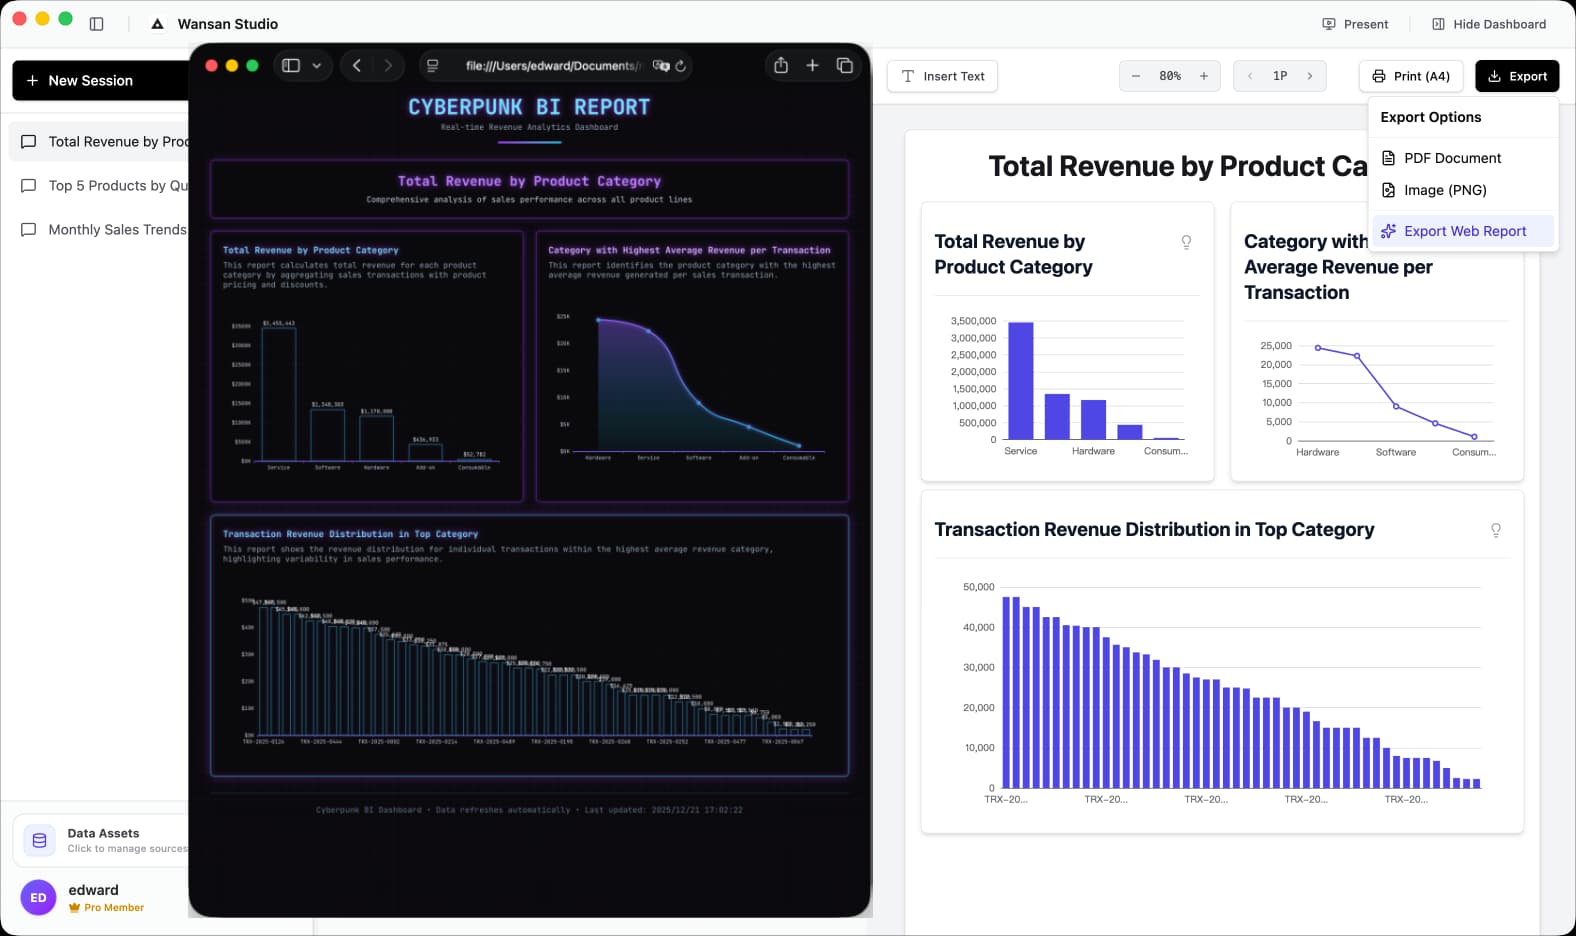Image resolution: width=1576 pixels, height=936 pixels.
Task: Open a new browser tab with plus icon
Action: coord(812,66)
